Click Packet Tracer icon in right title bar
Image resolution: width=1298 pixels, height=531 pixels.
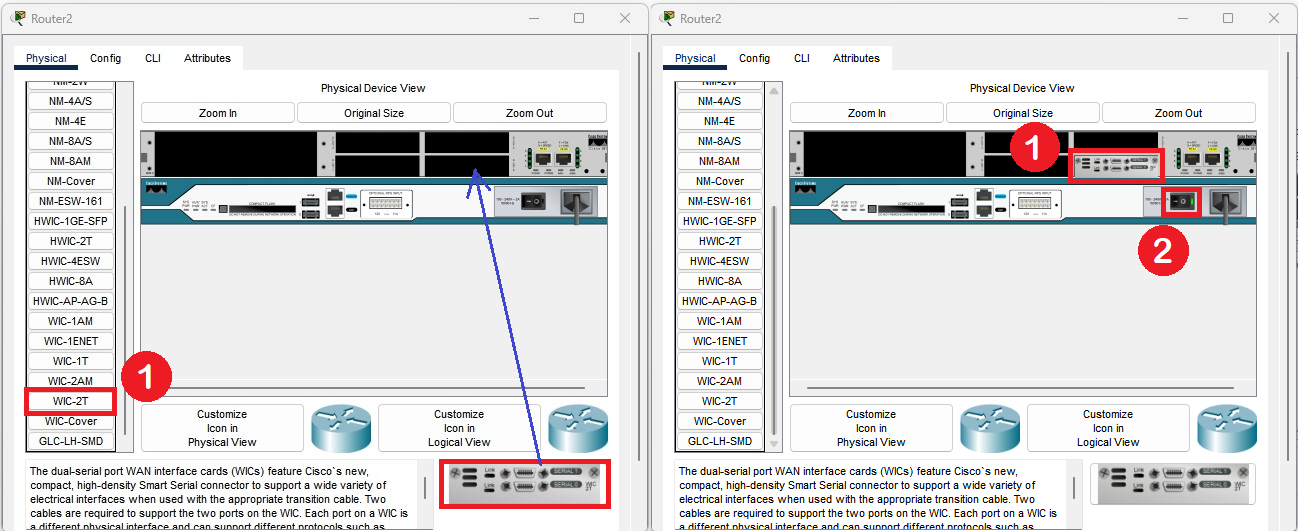pos(668,18)
